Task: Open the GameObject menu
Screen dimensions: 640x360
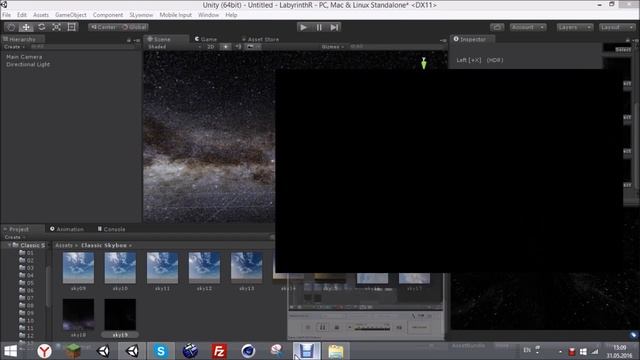Action: tap(71, 15)
